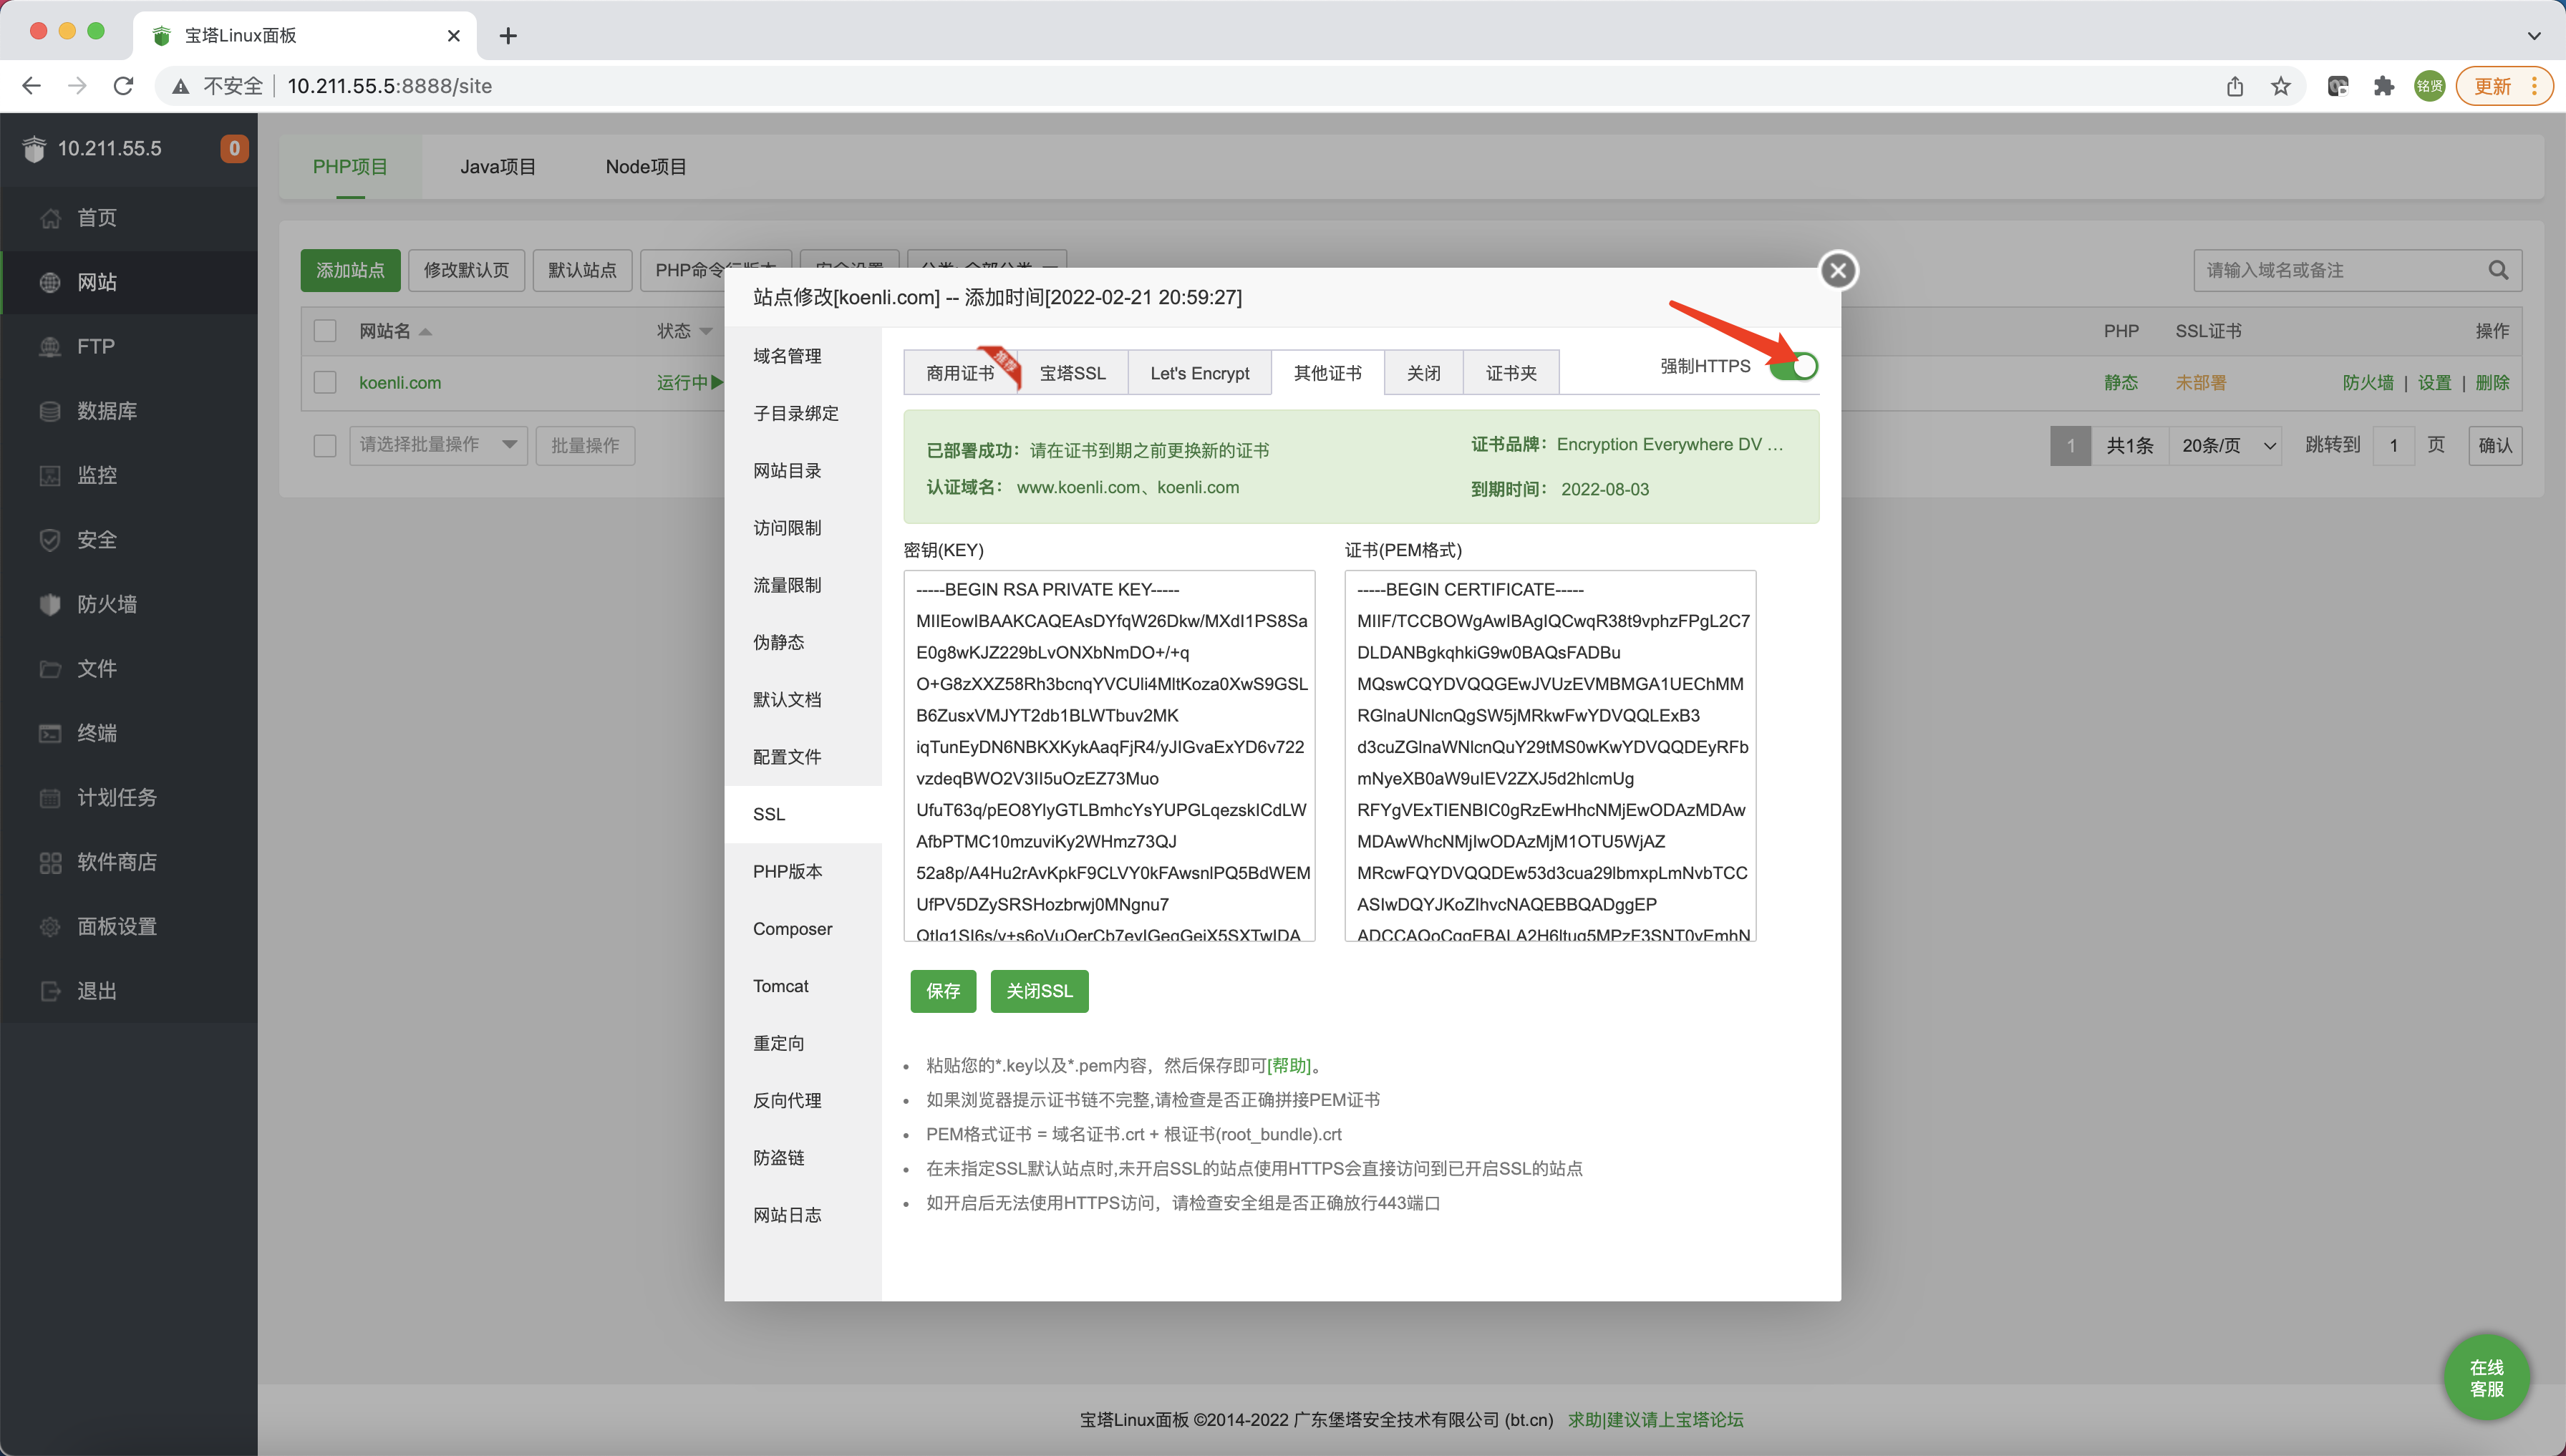The image size is (2566, 1456).
Task: Click the 安全 shield icon
Action: pos(50,540)
